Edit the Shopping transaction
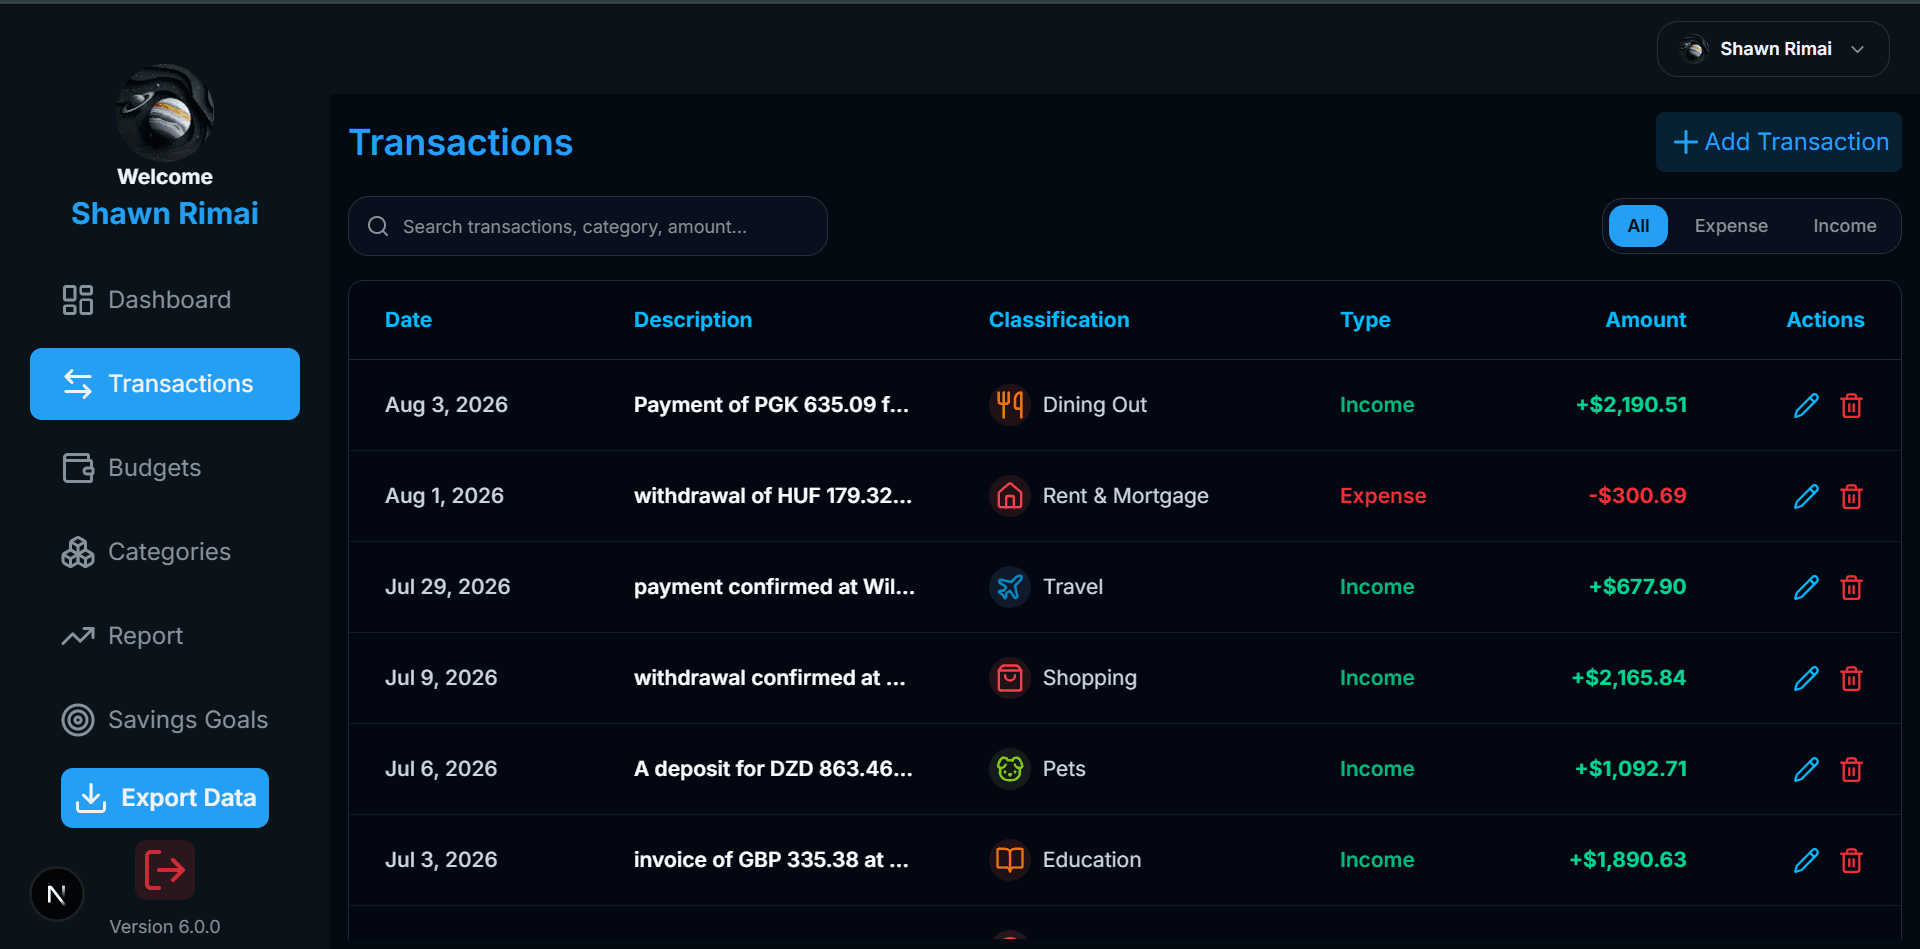The height and width of the screenshot is (949, 1920). (1806, 678)
